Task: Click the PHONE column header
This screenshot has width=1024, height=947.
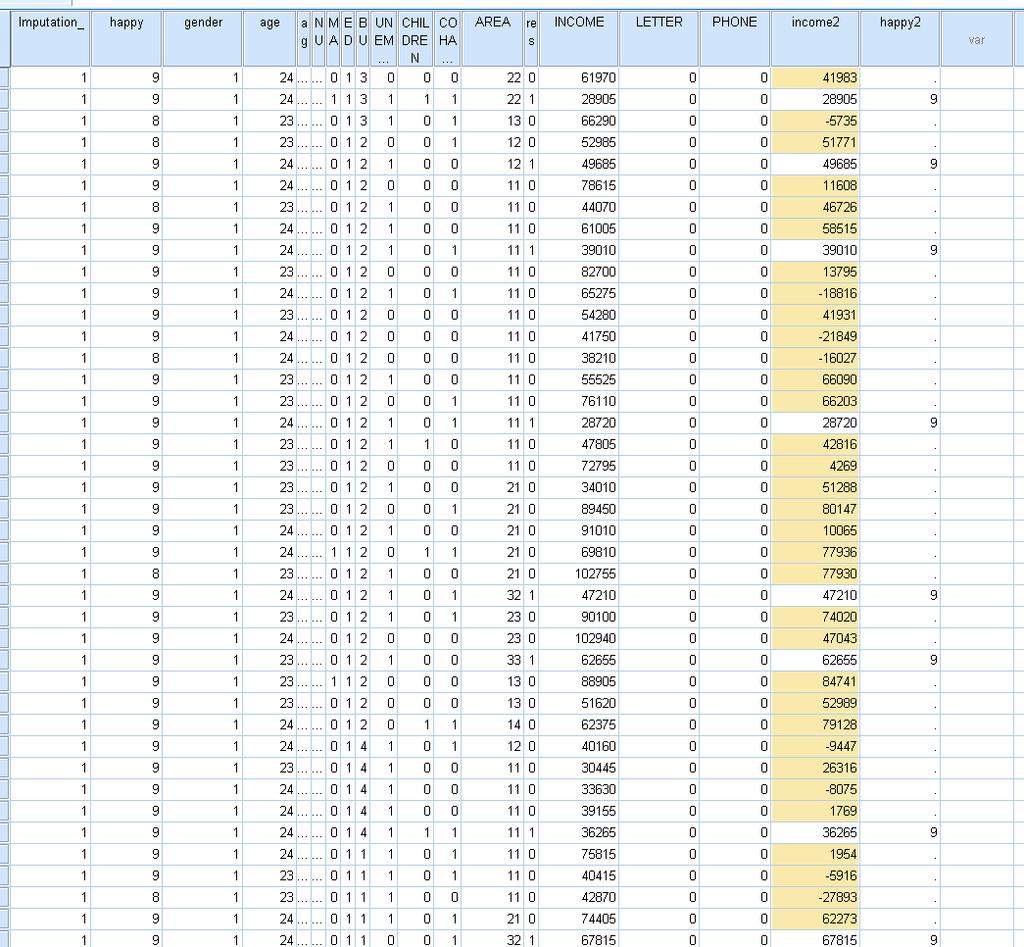Action: 735,39
